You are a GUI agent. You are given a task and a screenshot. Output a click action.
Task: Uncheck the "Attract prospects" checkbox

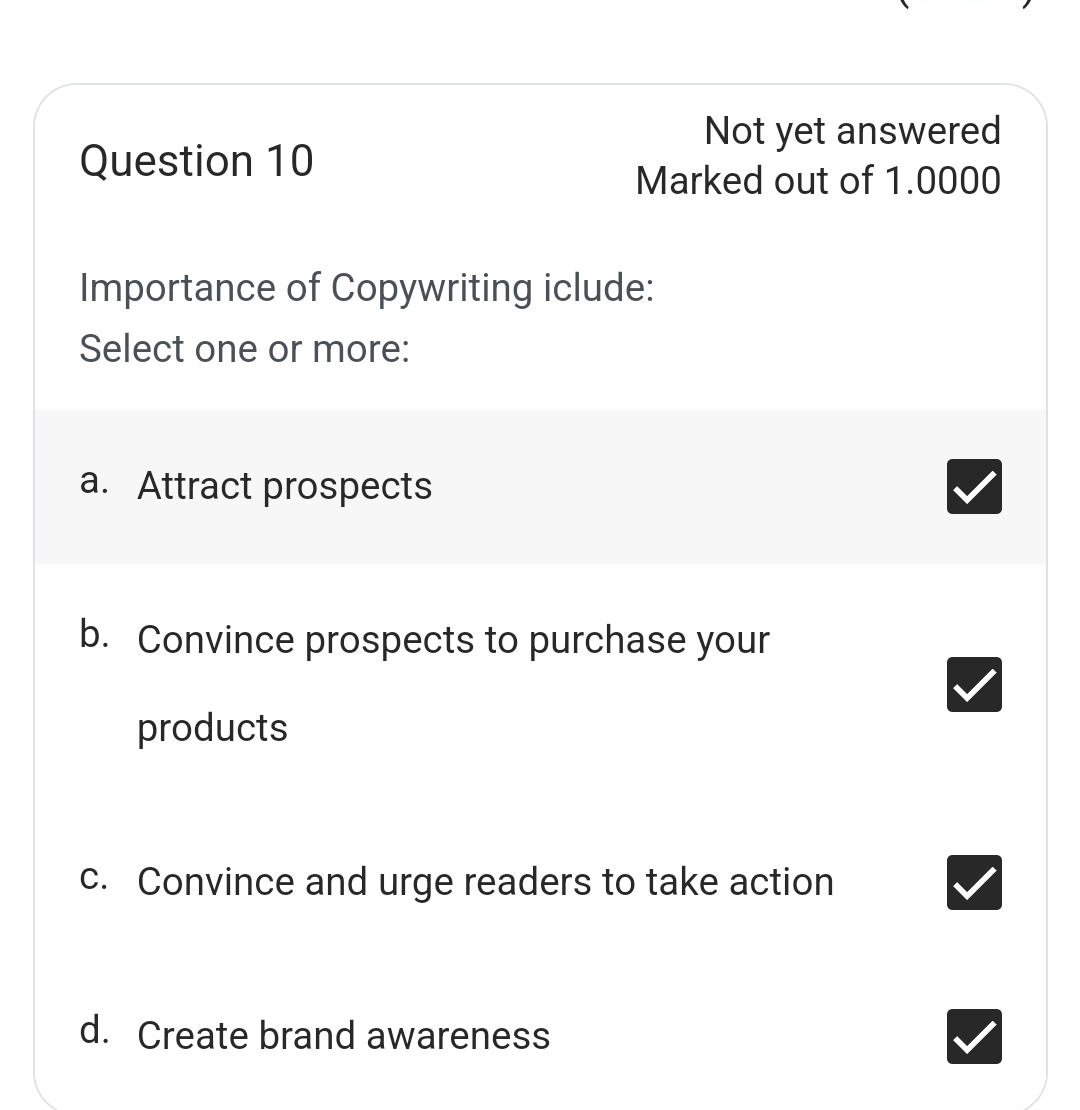click(x=974, y=487)
